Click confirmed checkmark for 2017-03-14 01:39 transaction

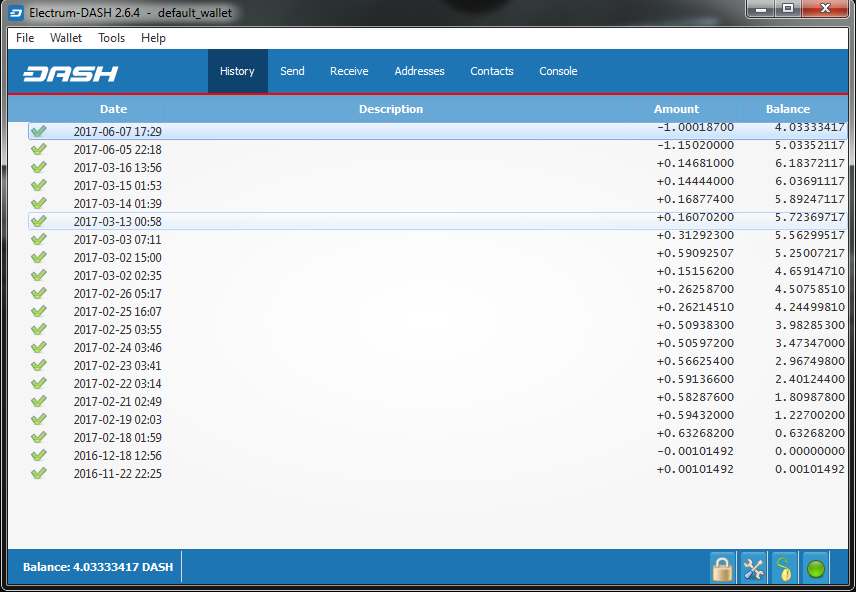click(39, 203)
